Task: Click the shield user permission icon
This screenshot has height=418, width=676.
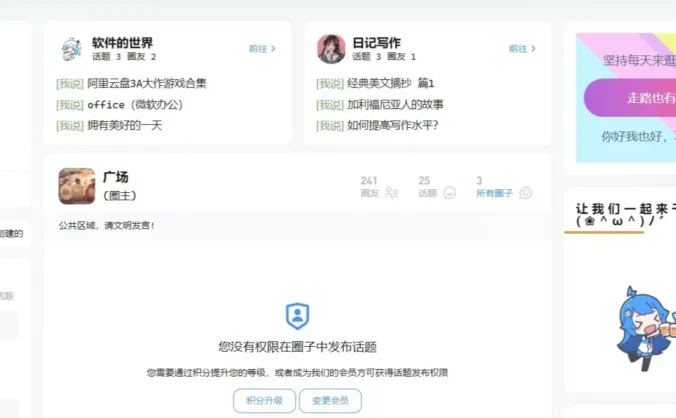Action: coord(297,316)
